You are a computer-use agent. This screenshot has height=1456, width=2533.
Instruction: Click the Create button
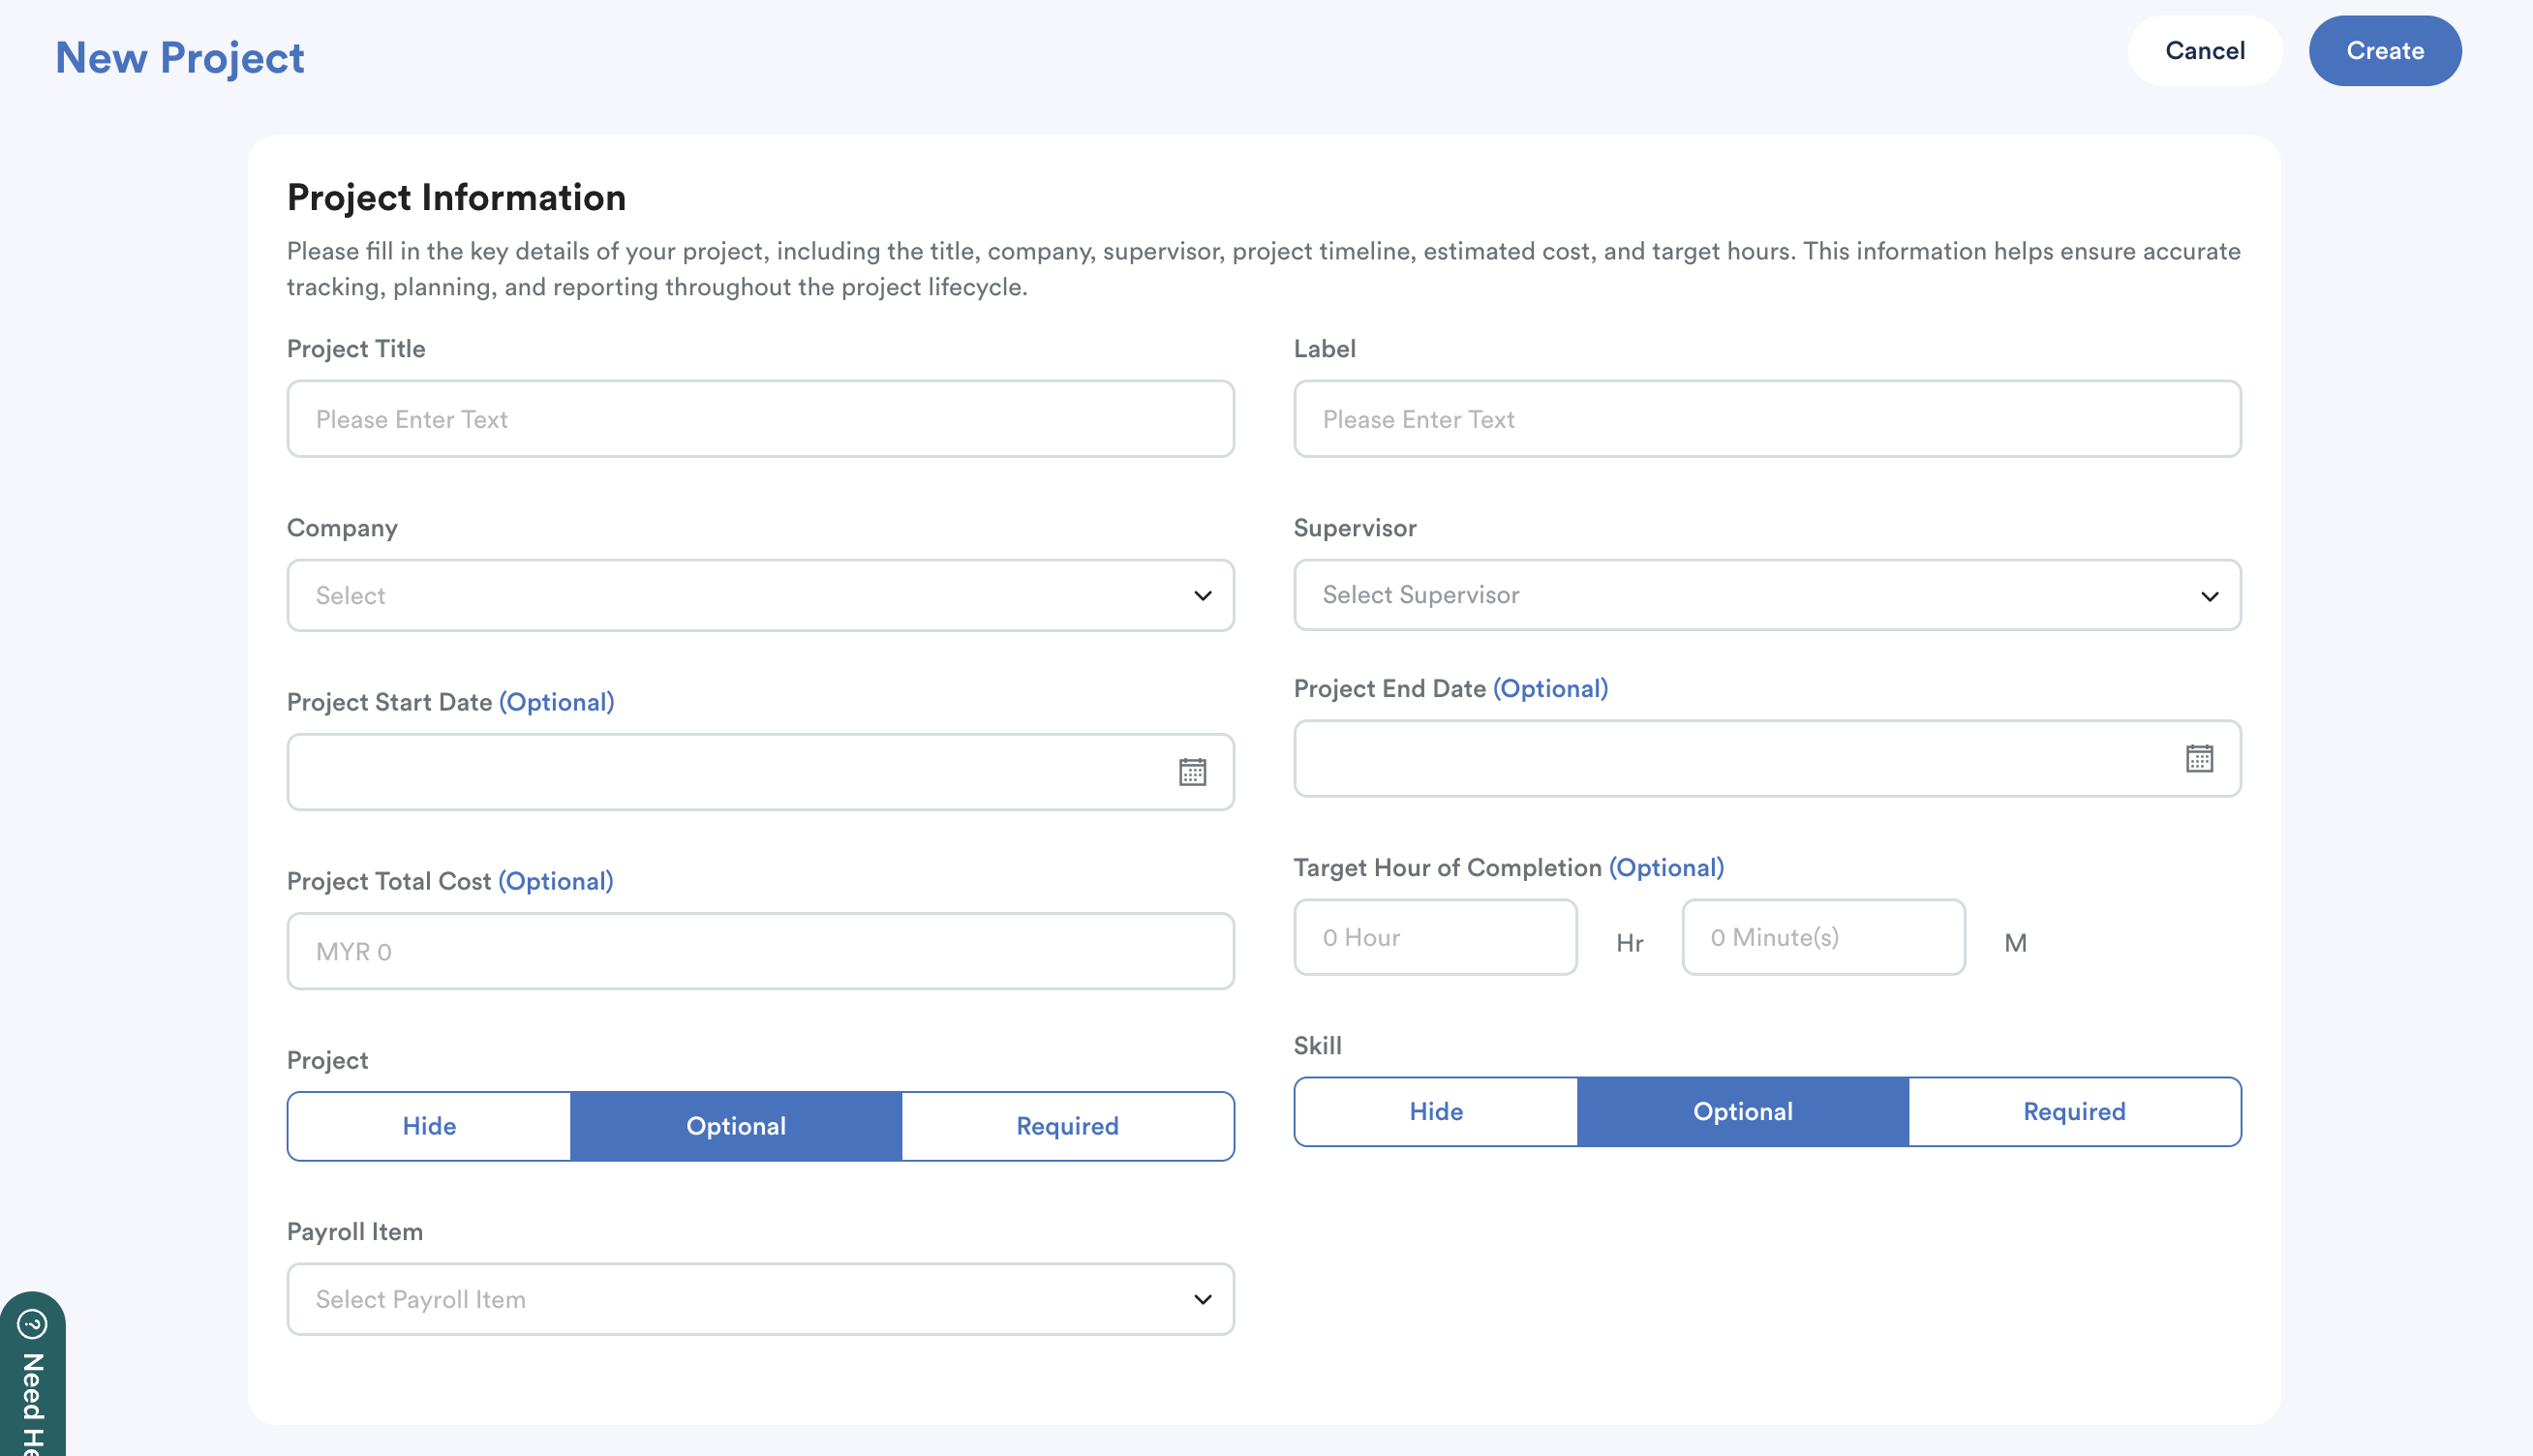click(2384, 51)
